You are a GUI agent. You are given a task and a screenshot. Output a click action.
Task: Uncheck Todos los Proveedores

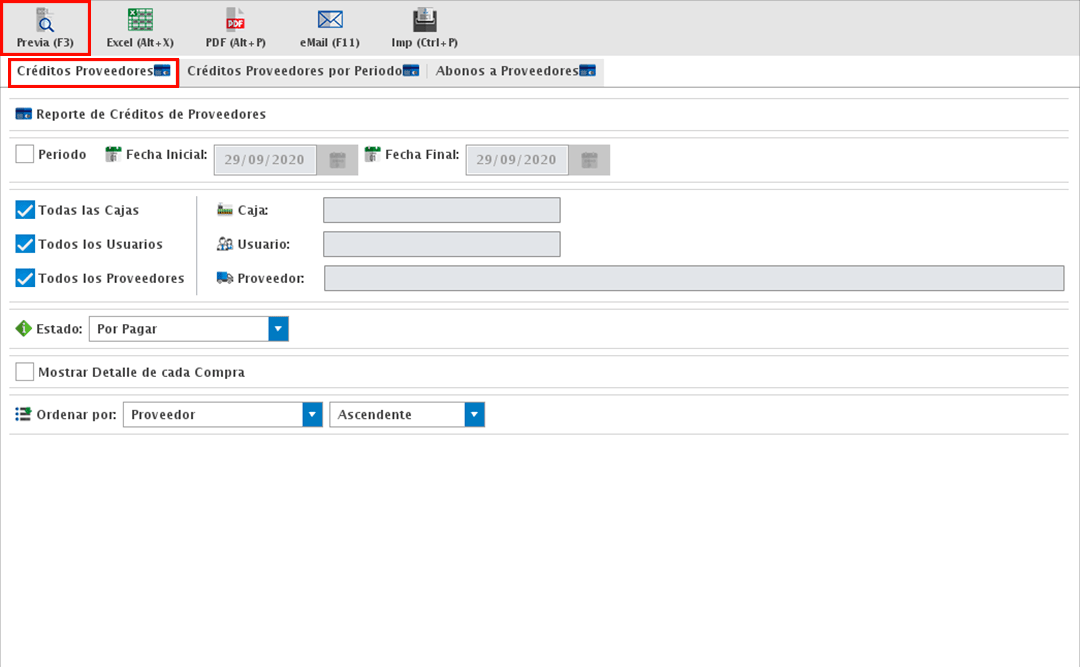[x=25, y=278]
